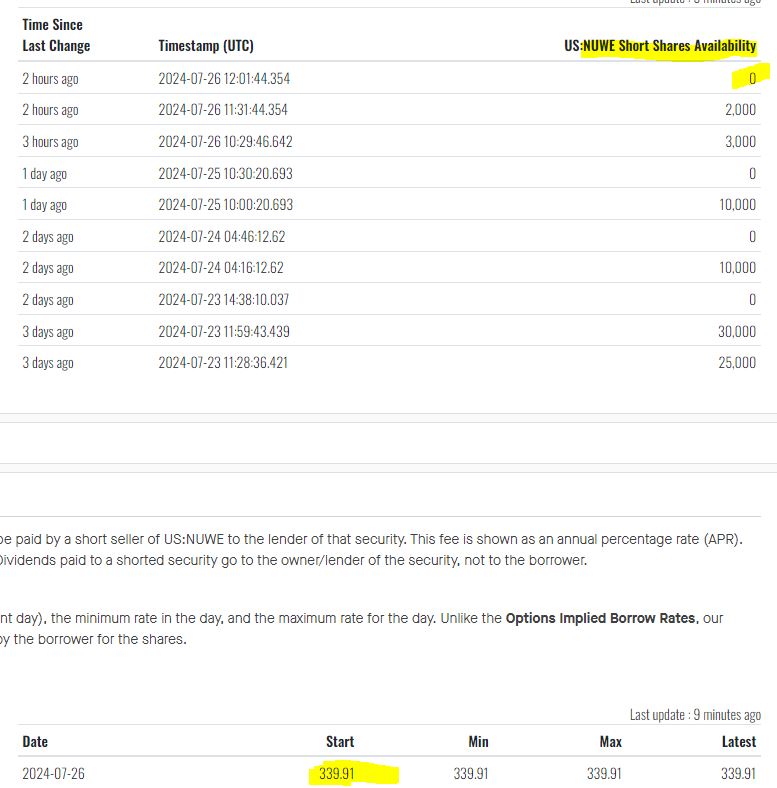Click the 'Options Implied Borrow Rates' bold text
This screenshot has height=788, width=777.
click(x=602, y=618)
